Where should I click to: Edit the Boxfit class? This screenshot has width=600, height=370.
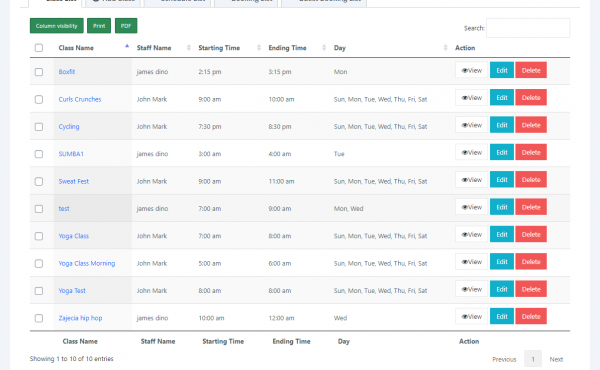point(502,70)
